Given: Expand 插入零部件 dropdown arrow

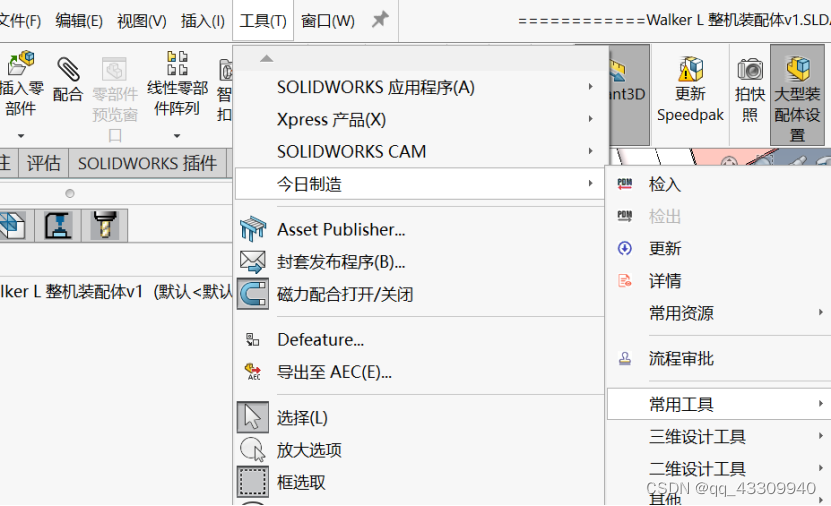Looking at the screenshot, I should (x=21, y=136).
